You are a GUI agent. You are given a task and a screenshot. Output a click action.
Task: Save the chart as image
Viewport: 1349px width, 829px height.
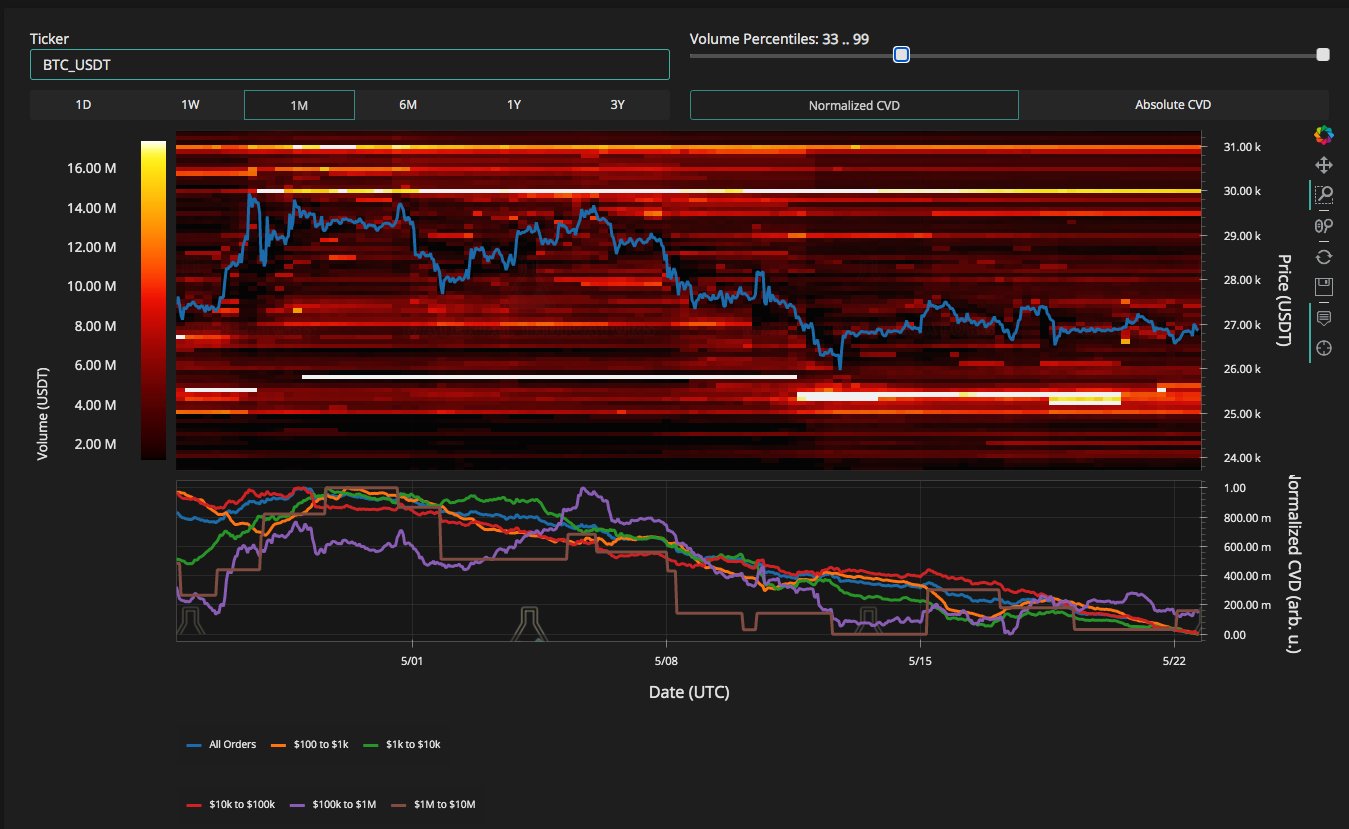click(1323, 287)
